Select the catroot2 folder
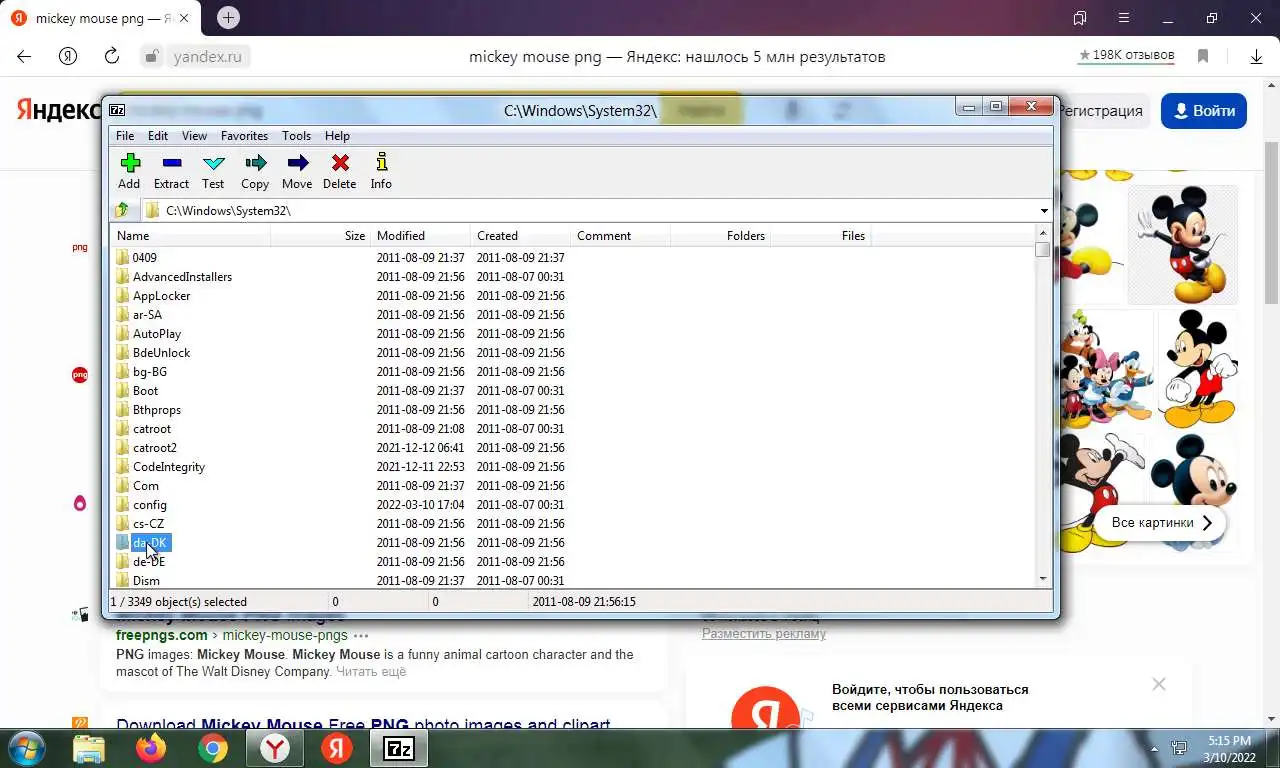 coord(146,448)
